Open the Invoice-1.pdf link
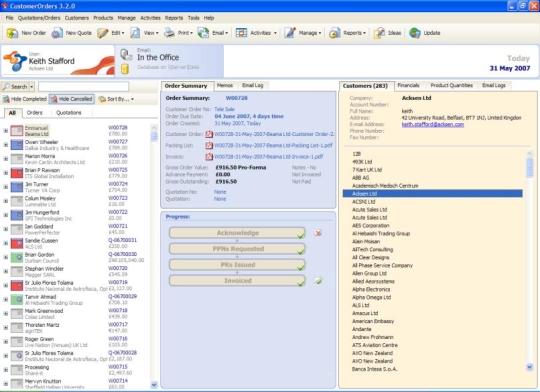540x392 pixels. tap(269, 157)
